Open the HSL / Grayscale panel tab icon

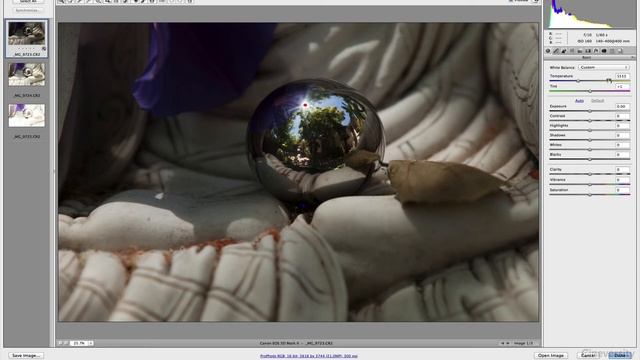tap(572, 51)
